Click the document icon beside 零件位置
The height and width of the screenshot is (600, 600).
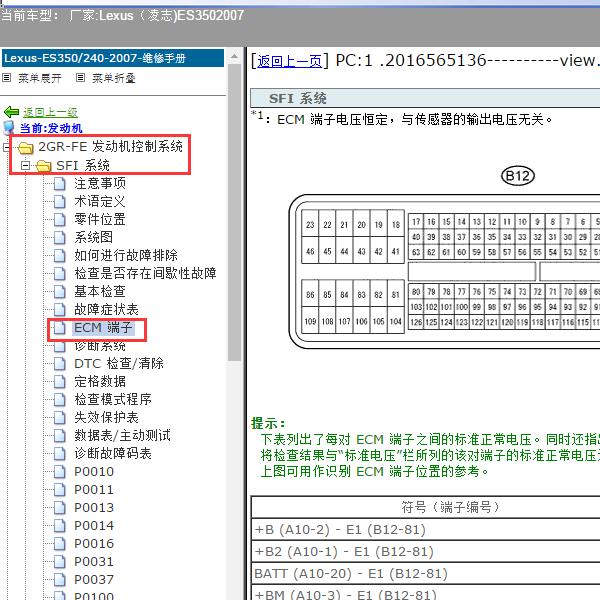pos(60,220)
